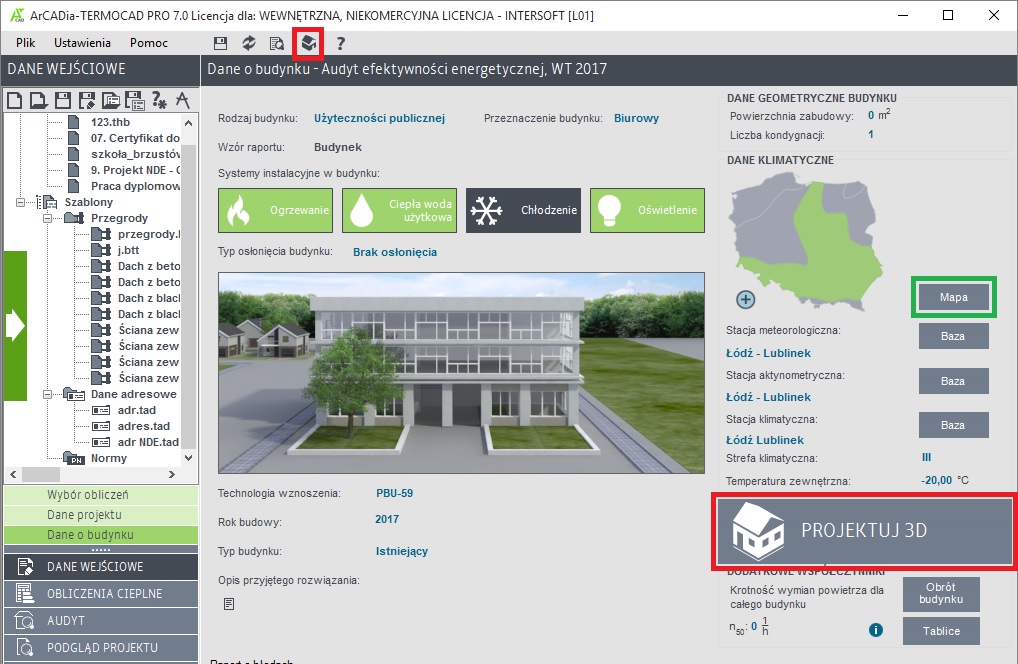
Task: Click the Obrót budynku button
Action: pos(941,593)
